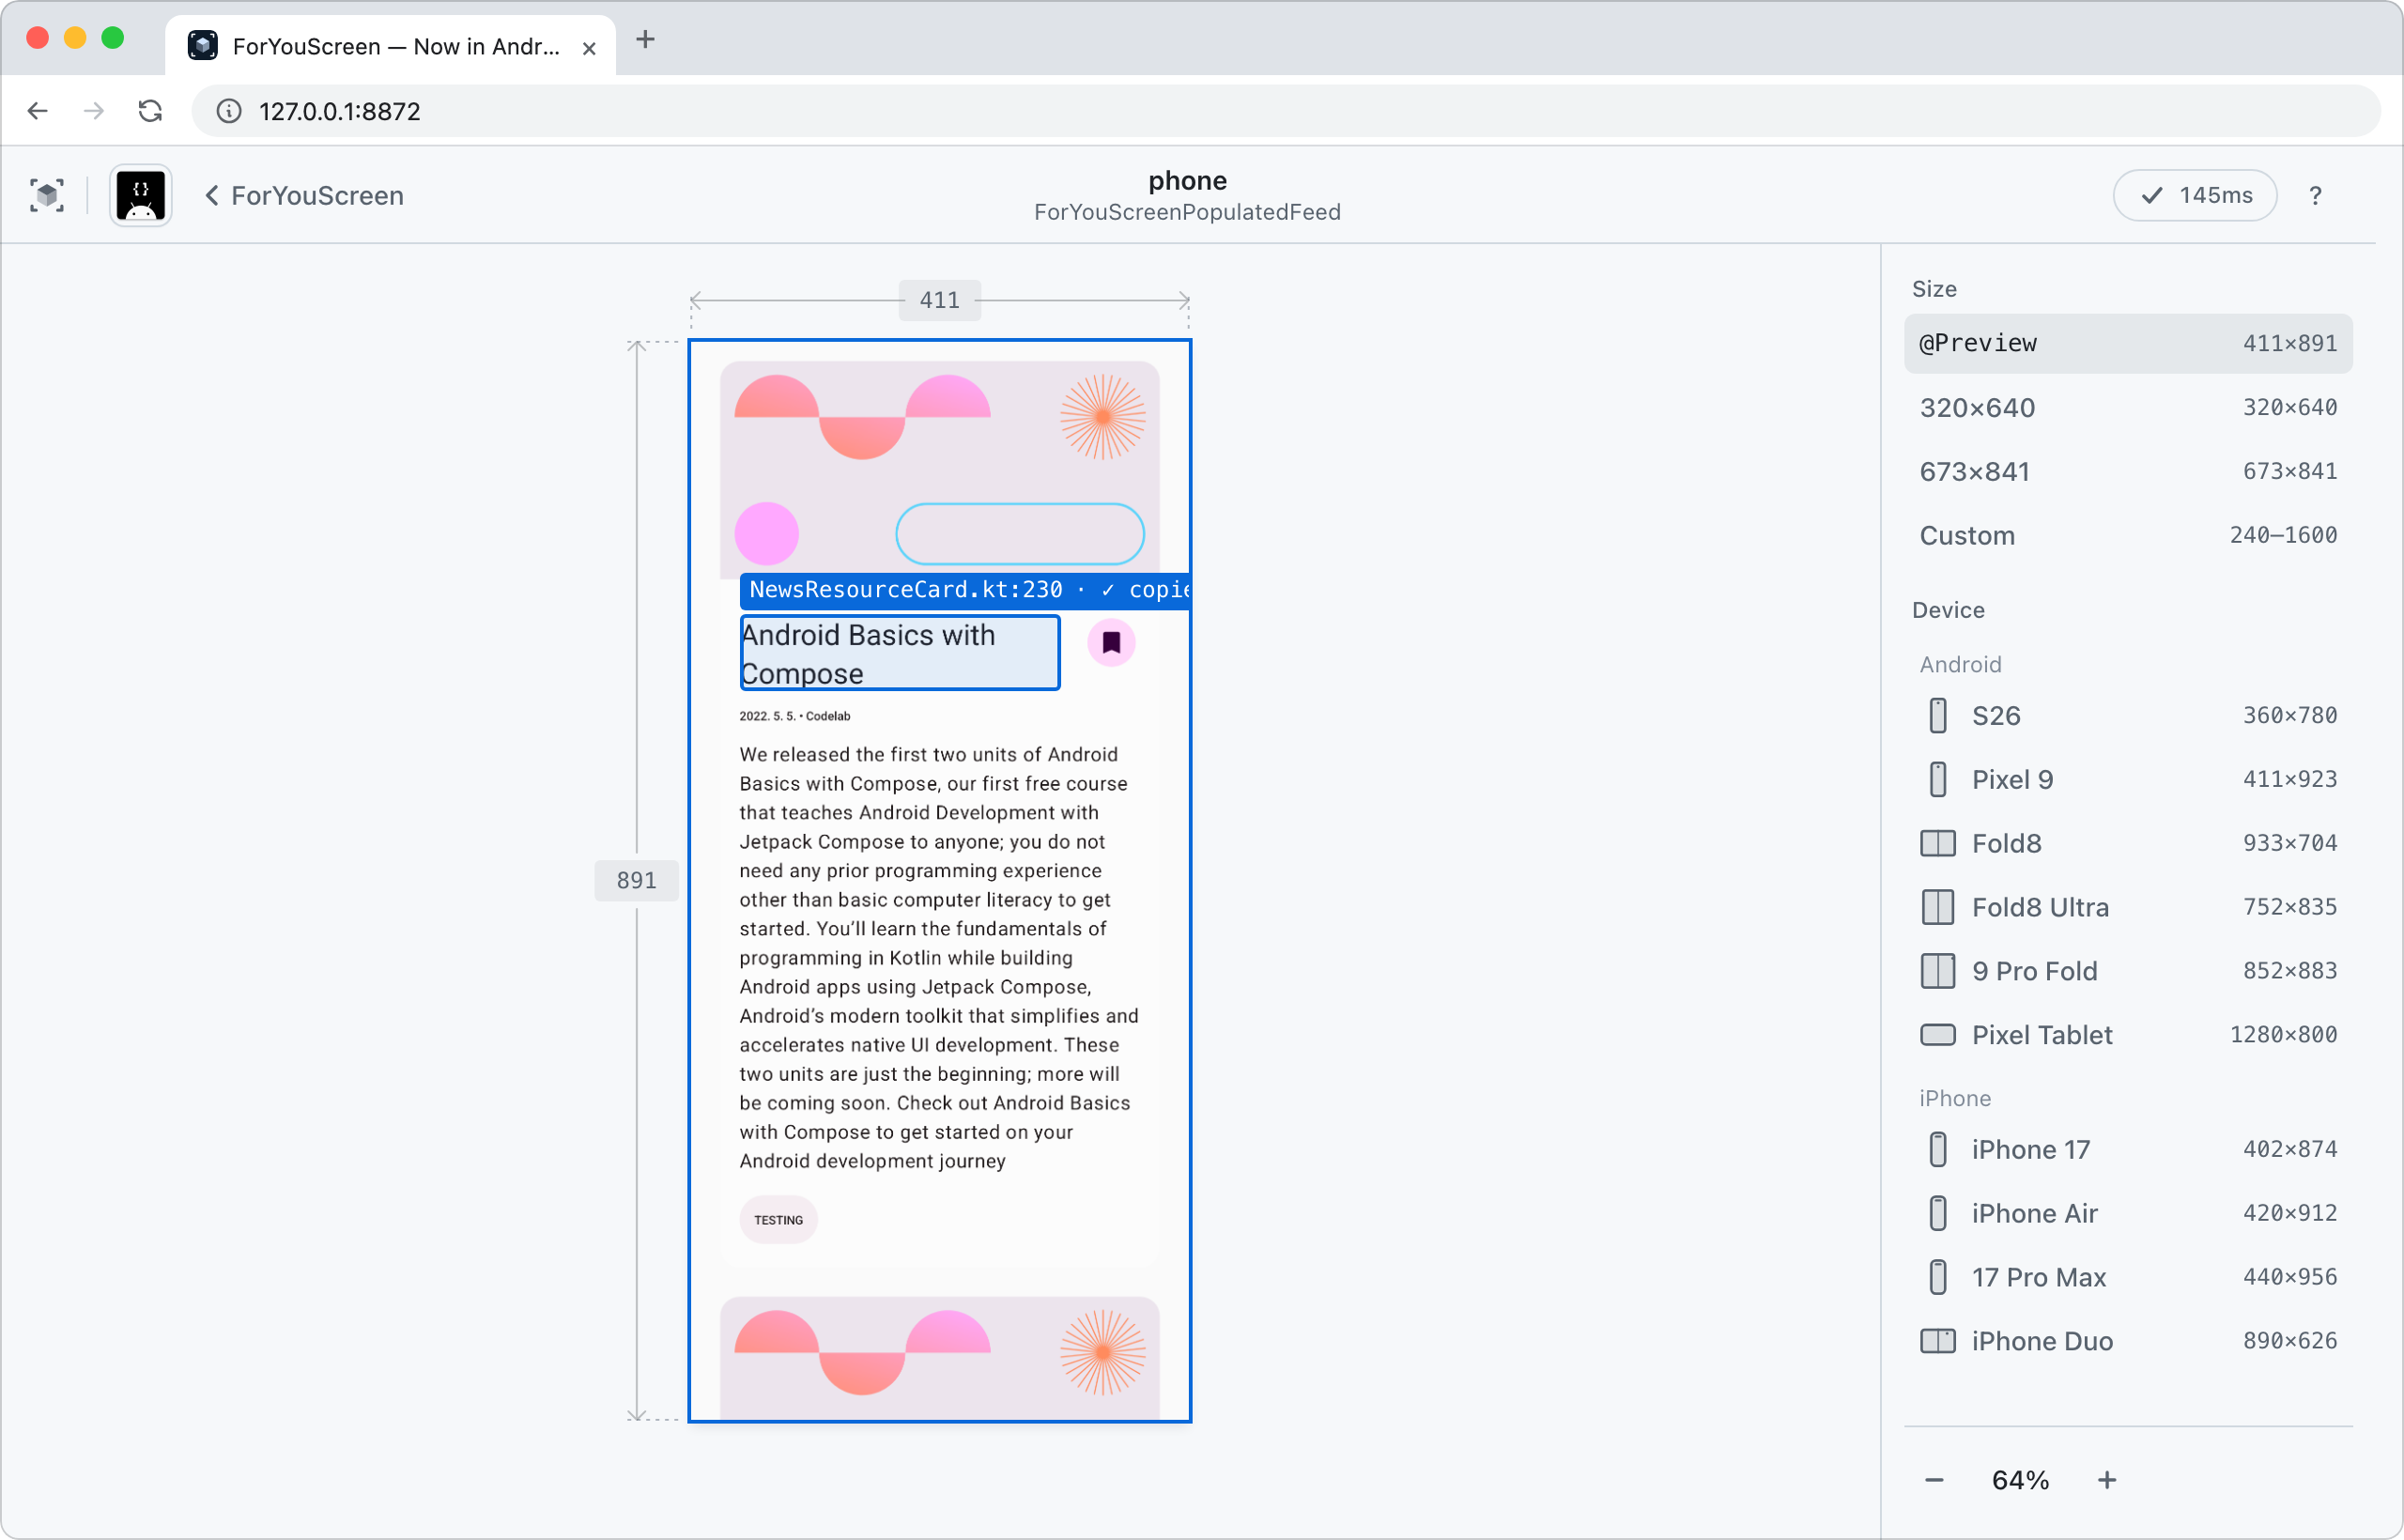Choose the 9 Pro Fold device
Screen dimensions: 2404x1540
point(2127,971)
